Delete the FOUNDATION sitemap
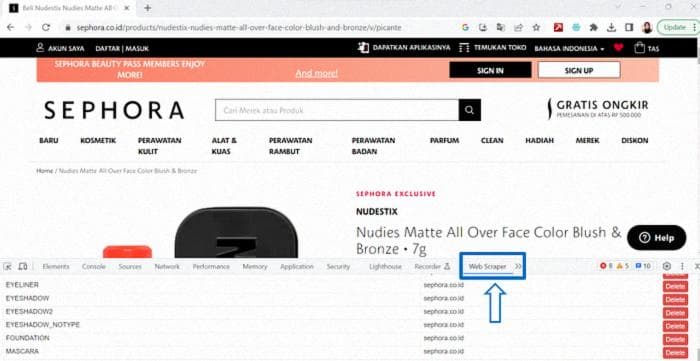The height and width of the screenshot is (361, 700). [x=675, y=340]
